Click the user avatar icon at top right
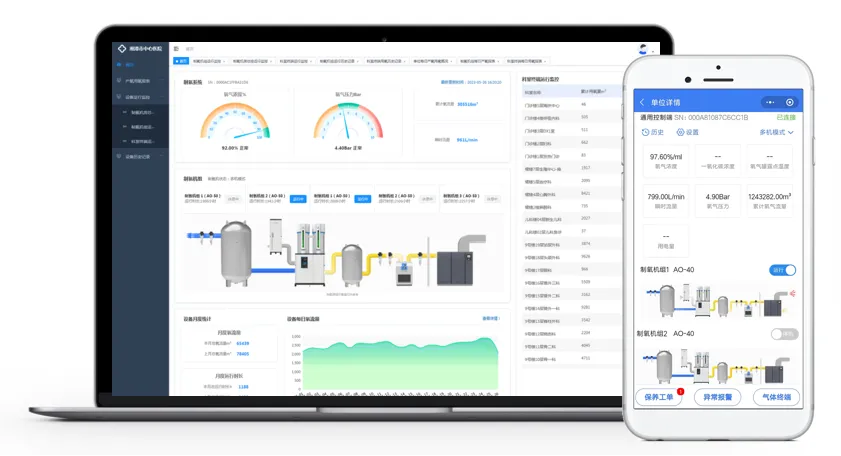Image resolution: width=841 pixels, height=456 pixels. pos(642,48)
